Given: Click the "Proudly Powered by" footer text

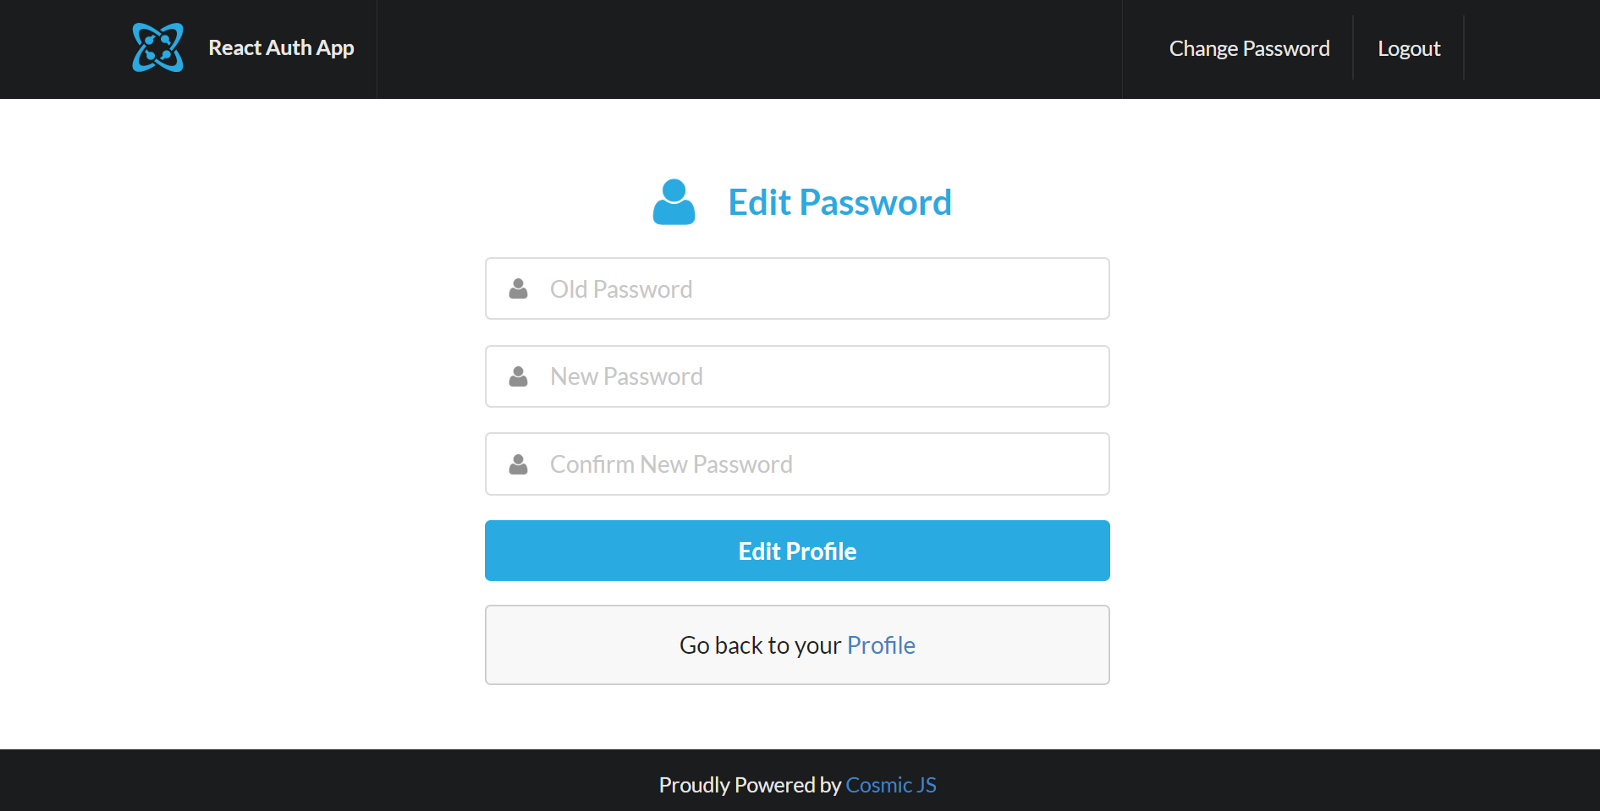Looking at the screenshot, I should coord(749,785).
